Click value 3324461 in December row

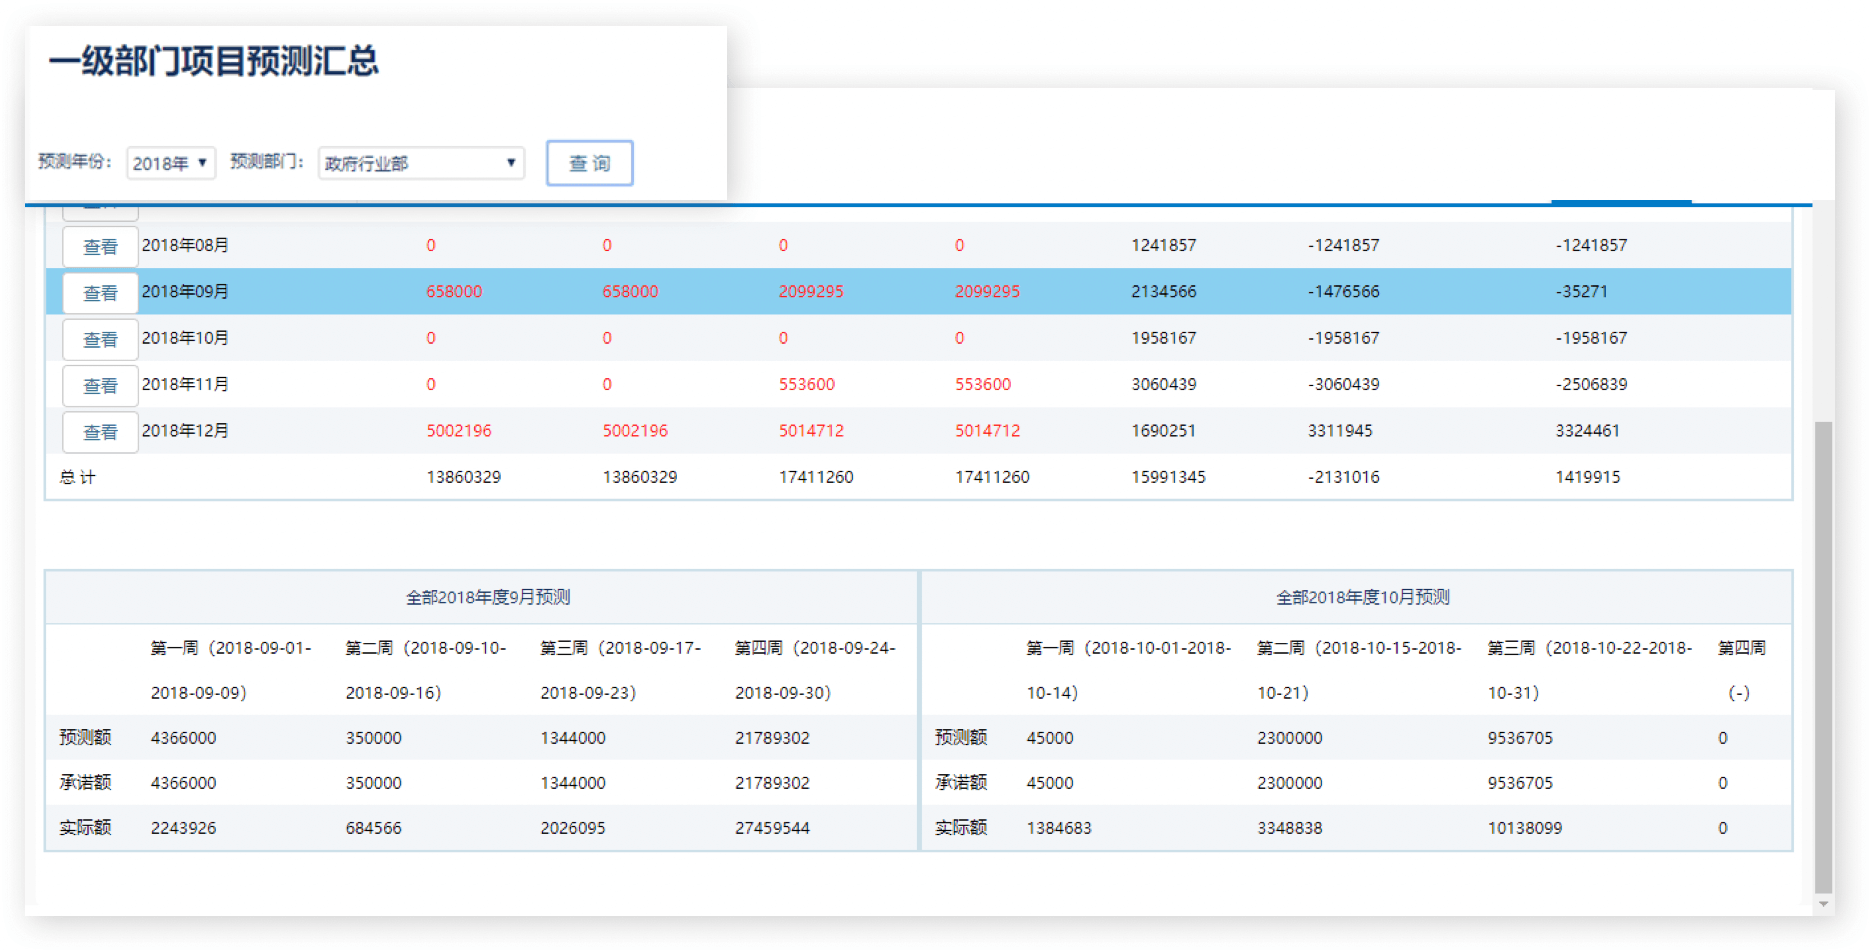point(1587,430)
